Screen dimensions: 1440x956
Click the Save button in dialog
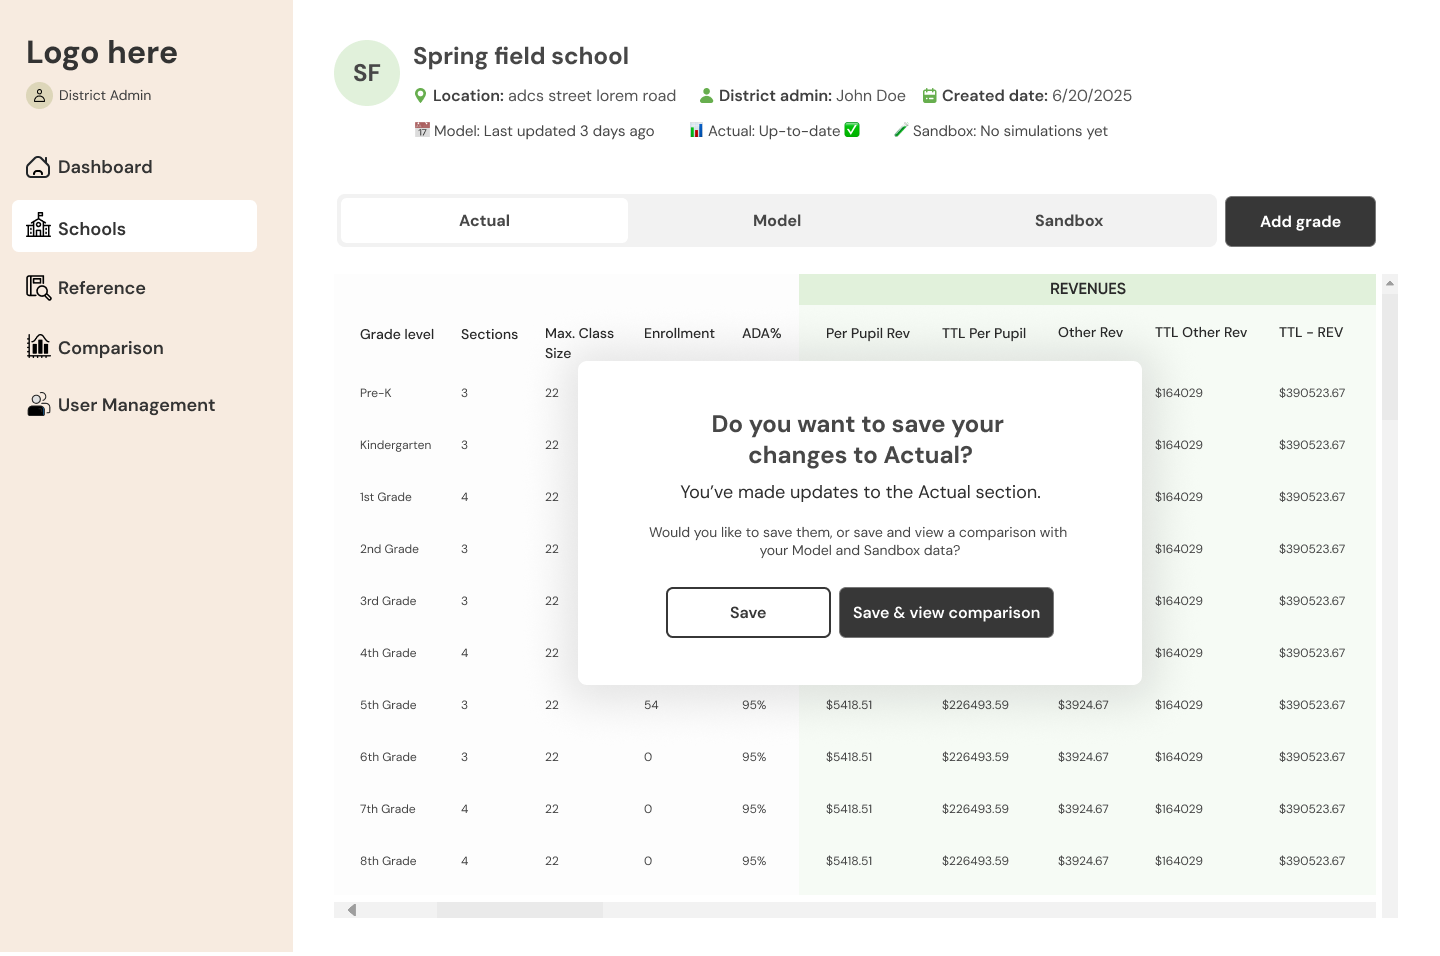[748, 612]
